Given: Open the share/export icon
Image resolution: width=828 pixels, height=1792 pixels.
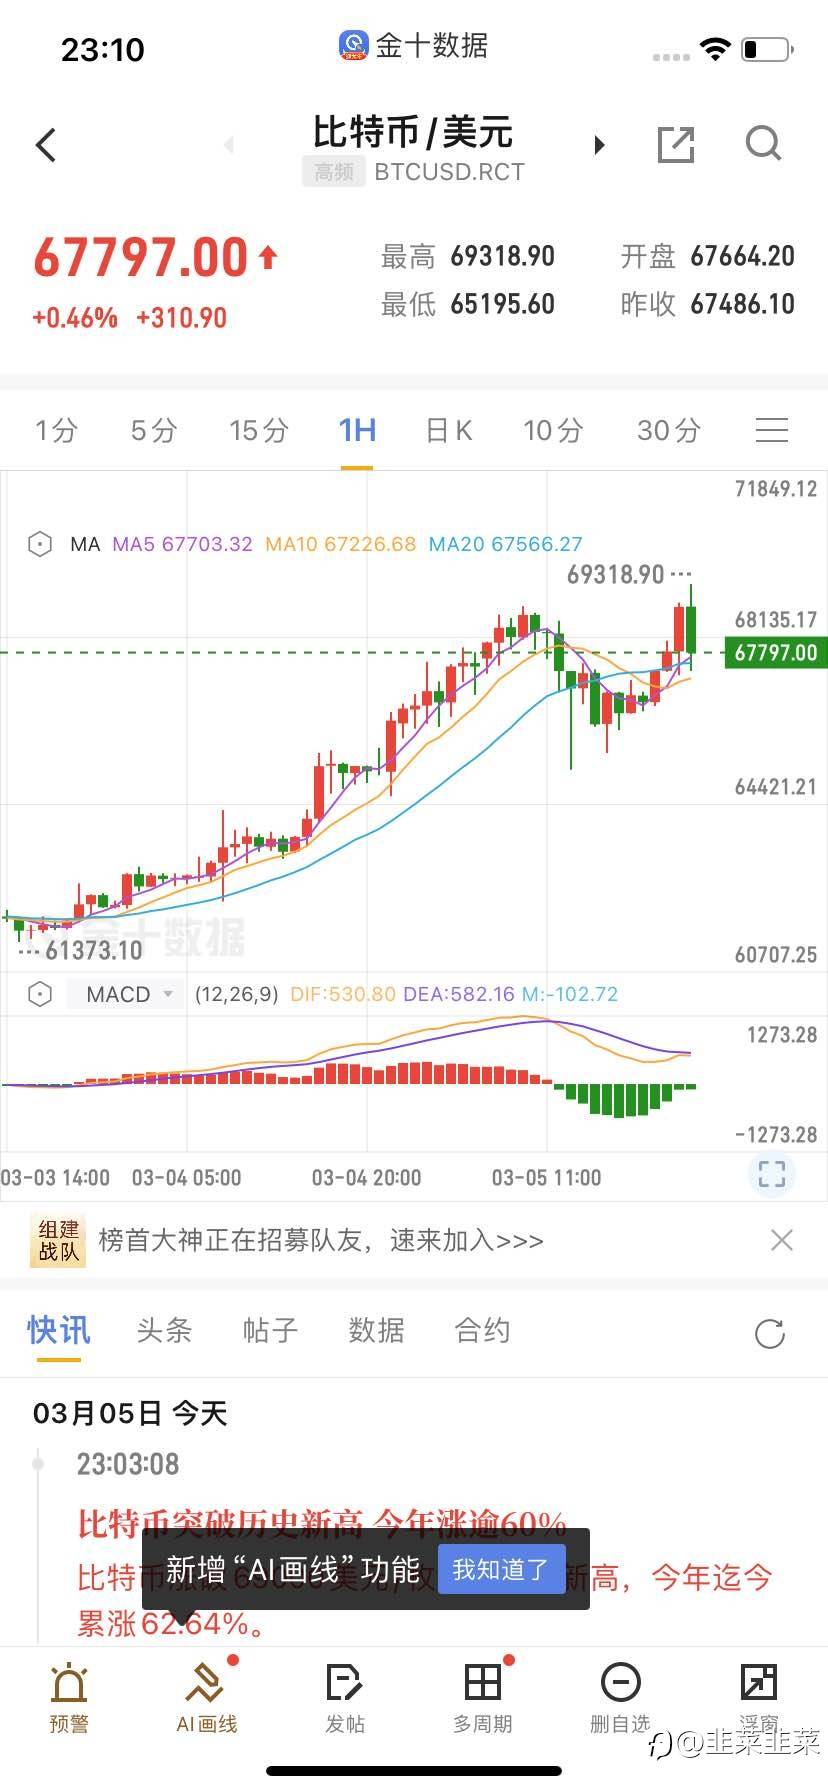Looking at the screenshot, I should click(676, 145).
